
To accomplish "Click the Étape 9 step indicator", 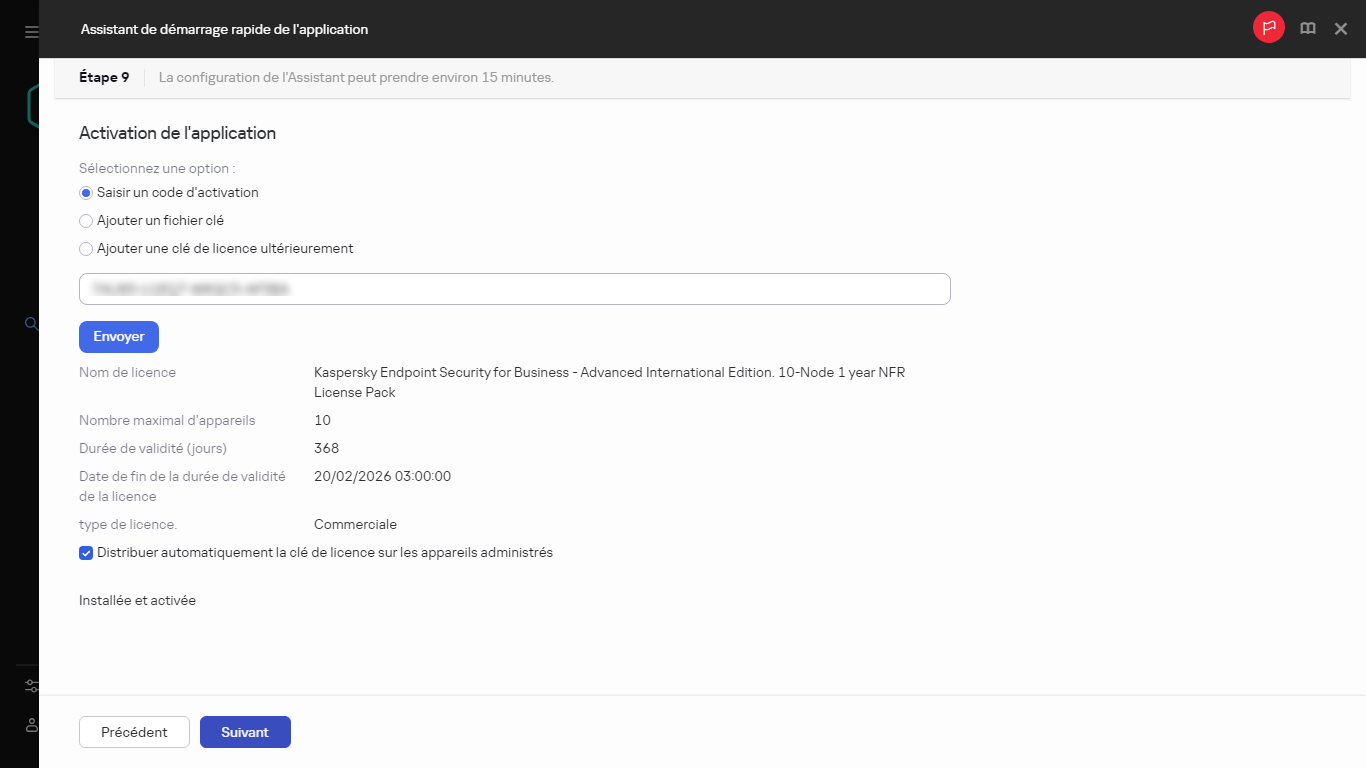I will pyautogui.click(x=103, y=76).
